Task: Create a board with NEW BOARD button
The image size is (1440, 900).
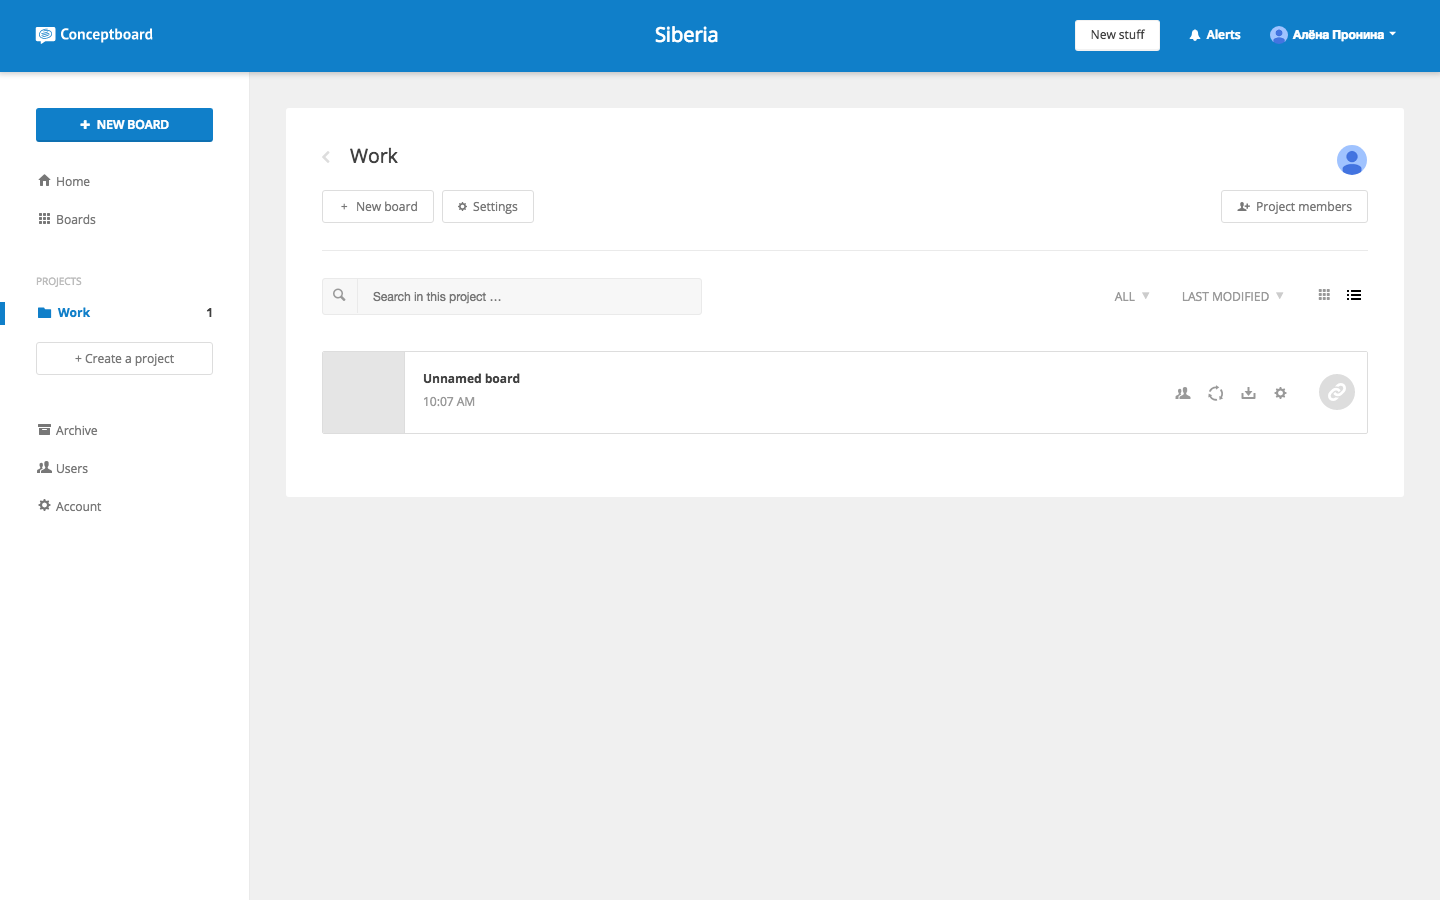Action: tap(124, 124)
